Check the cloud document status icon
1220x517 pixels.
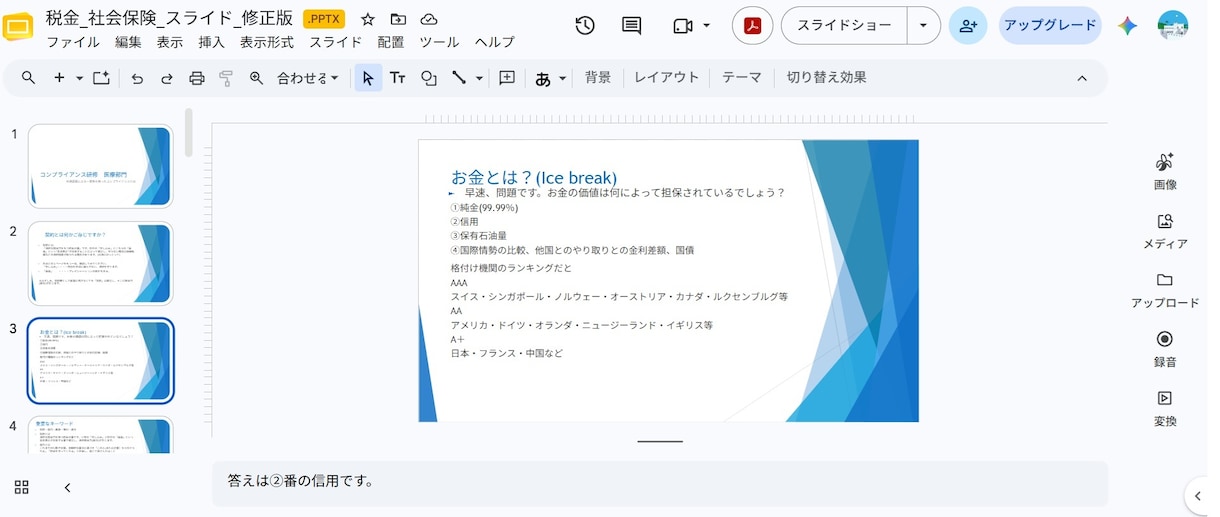(428, 19)
